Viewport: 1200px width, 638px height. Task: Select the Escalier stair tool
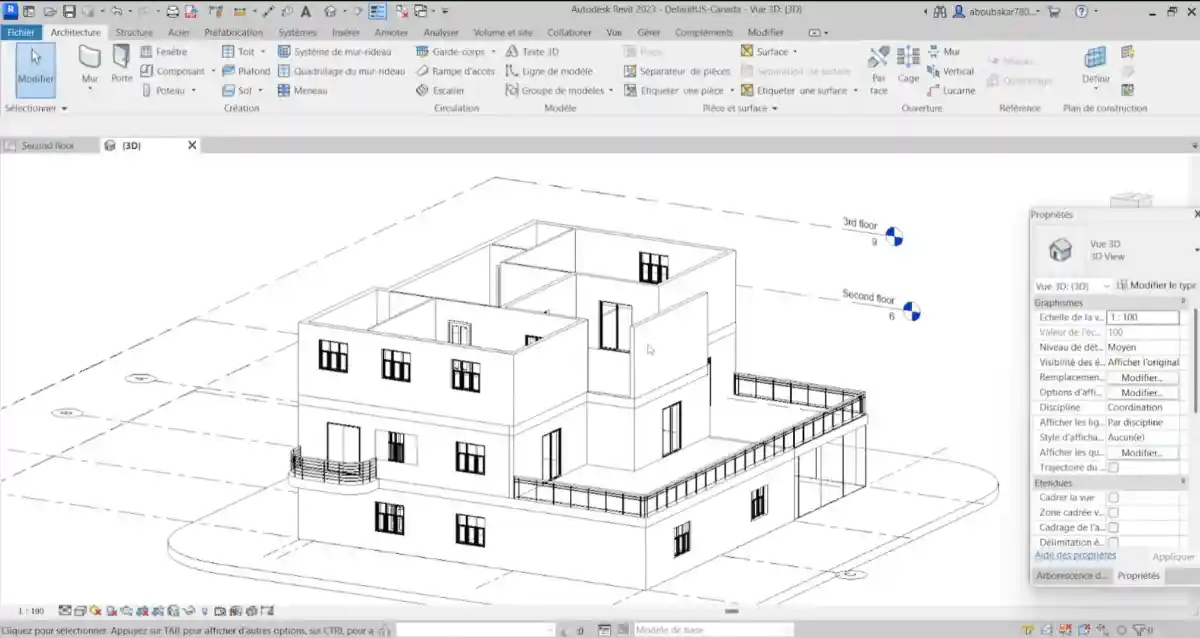[x=440, y=90]
